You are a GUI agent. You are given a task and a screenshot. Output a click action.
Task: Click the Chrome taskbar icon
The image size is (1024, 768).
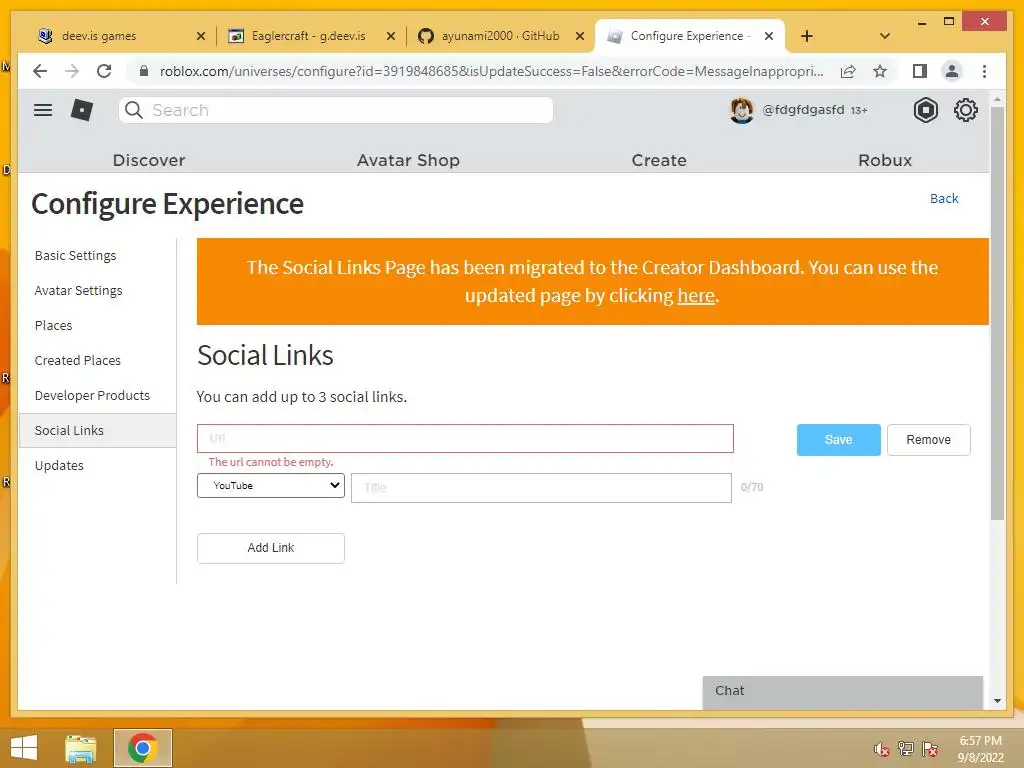click(142, 748)
